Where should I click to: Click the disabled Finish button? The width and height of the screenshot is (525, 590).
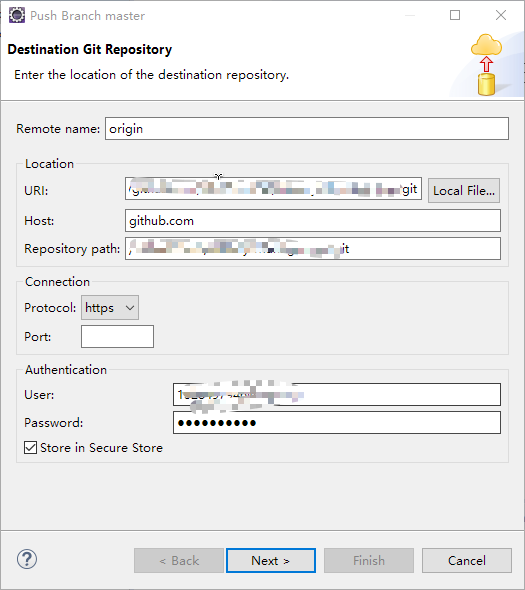pyautogui.click(x=369, y=561)
